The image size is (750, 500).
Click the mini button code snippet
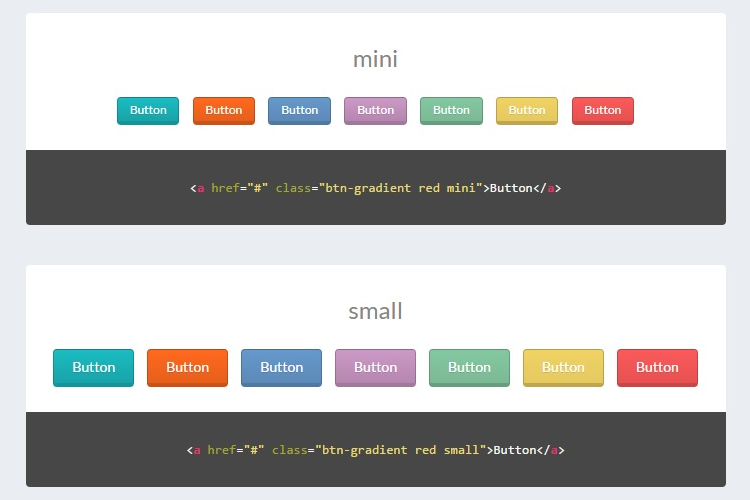(375, 188)
